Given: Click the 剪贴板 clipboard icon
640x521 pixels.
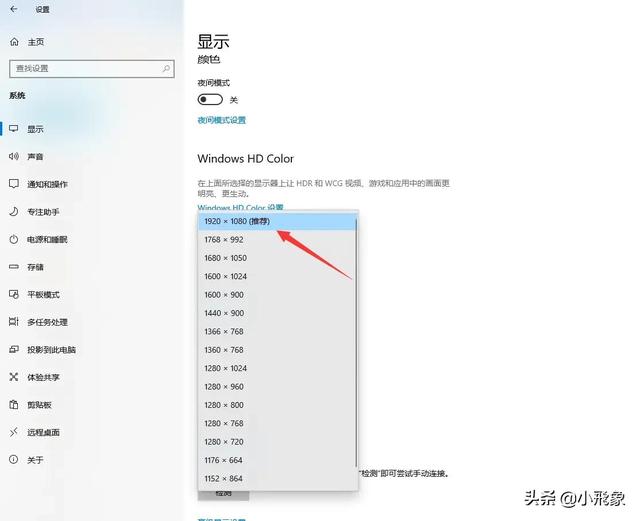Looking at the screenshot, I should [x=14, y=405].
